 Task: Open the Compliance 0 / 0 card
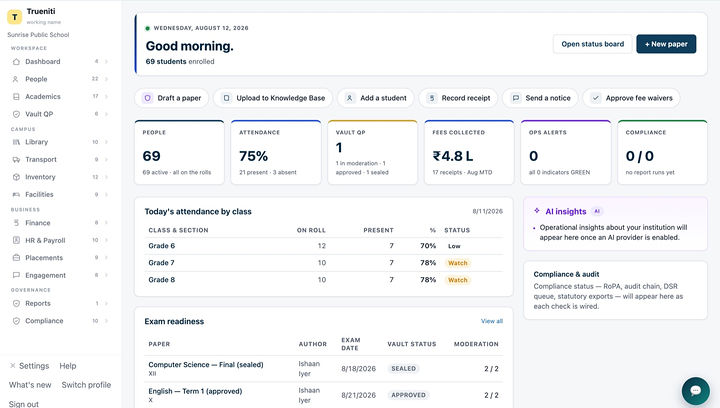point(663,152)
